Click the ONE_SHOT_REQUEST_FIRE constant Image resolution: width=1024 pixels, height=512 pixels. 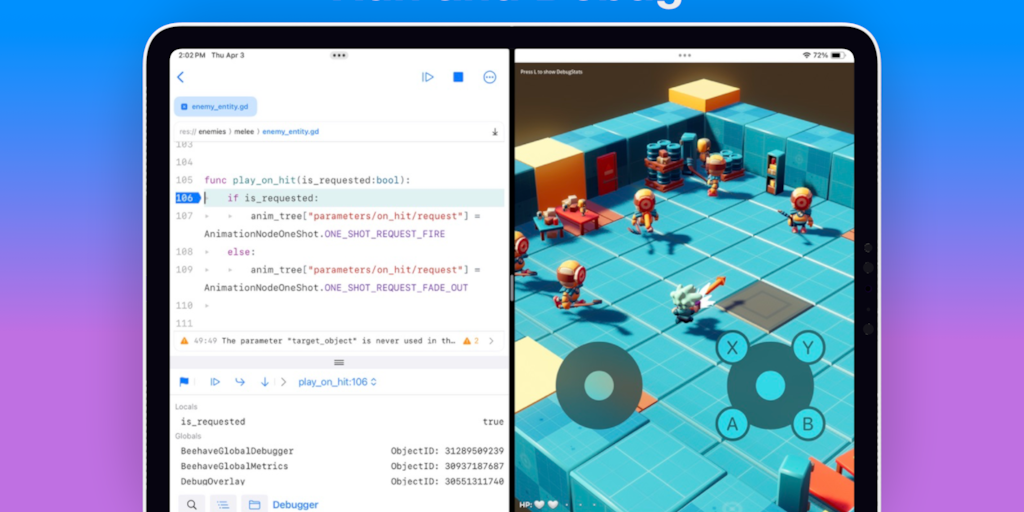pos(385,233)
